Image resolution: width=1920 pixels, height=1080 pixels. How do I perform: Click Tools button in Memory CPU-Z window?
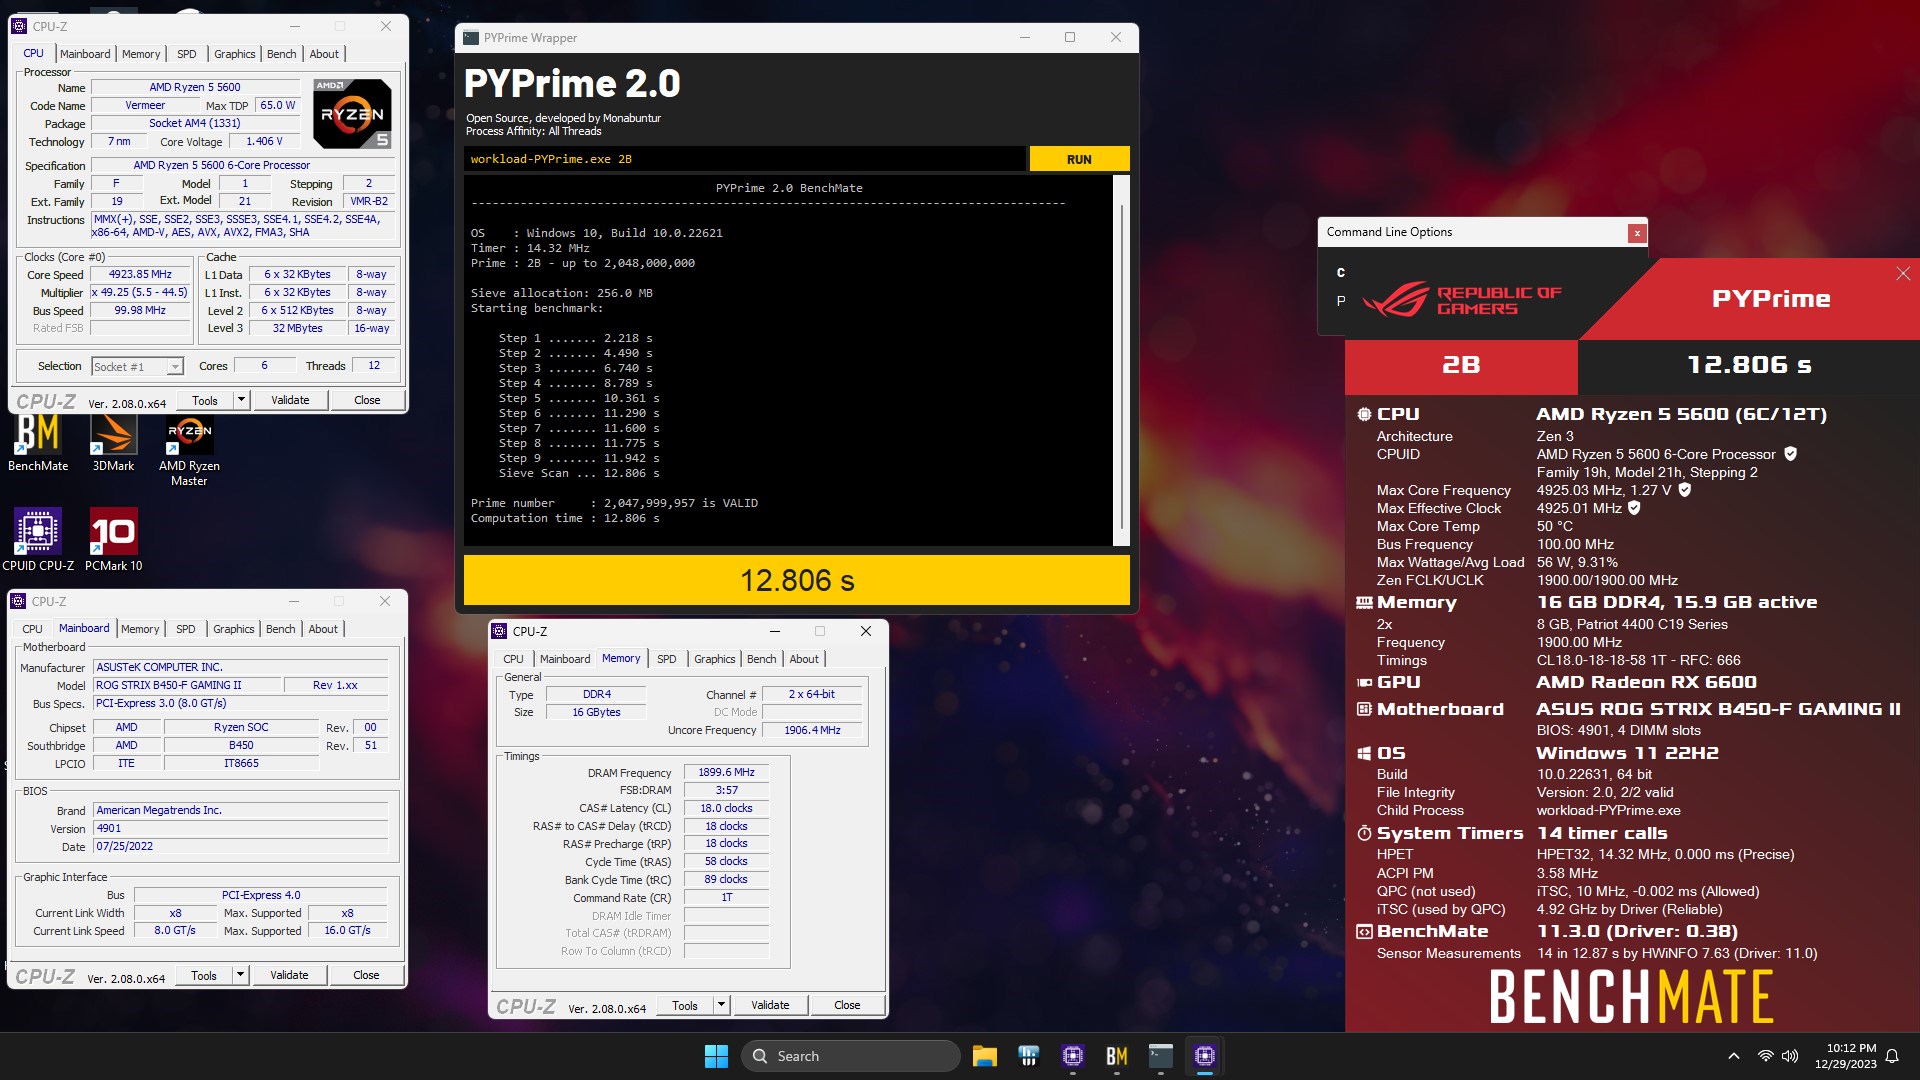(x=685, y=1005)
